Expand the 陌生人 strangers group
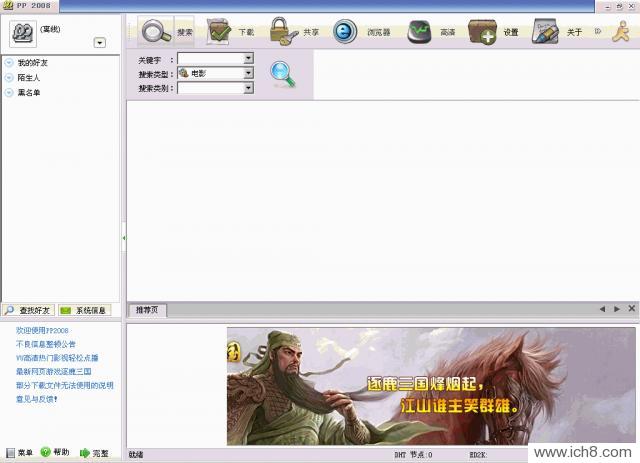The height and width of the screenshot is (463, 640). click(x=9, y=77)
